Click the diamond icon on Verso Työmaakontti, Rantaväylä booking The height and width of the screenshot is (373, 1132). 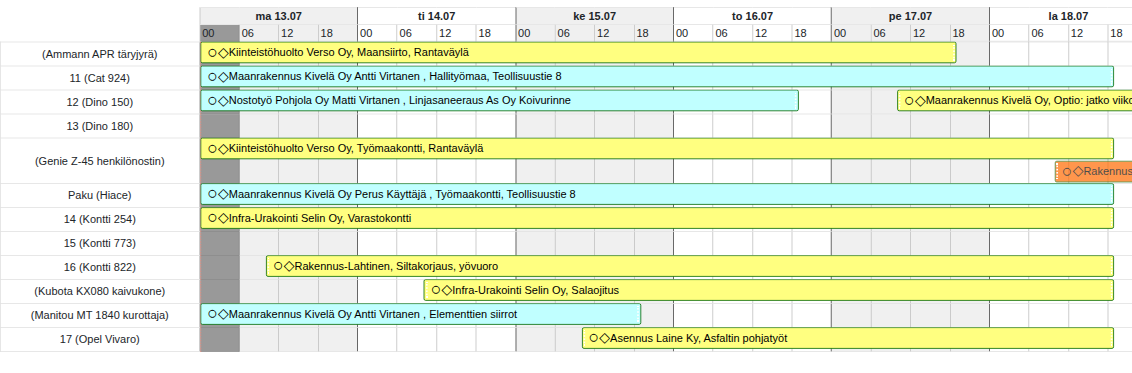[x=223, y=149]
